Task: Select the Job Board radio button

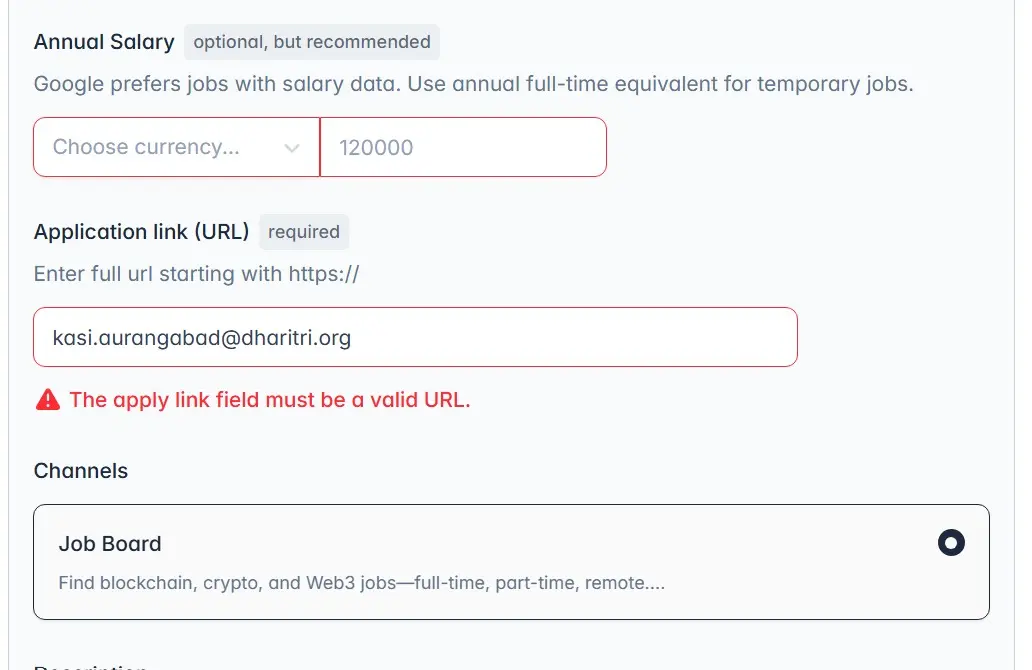Action: click(x=951, y=543)
